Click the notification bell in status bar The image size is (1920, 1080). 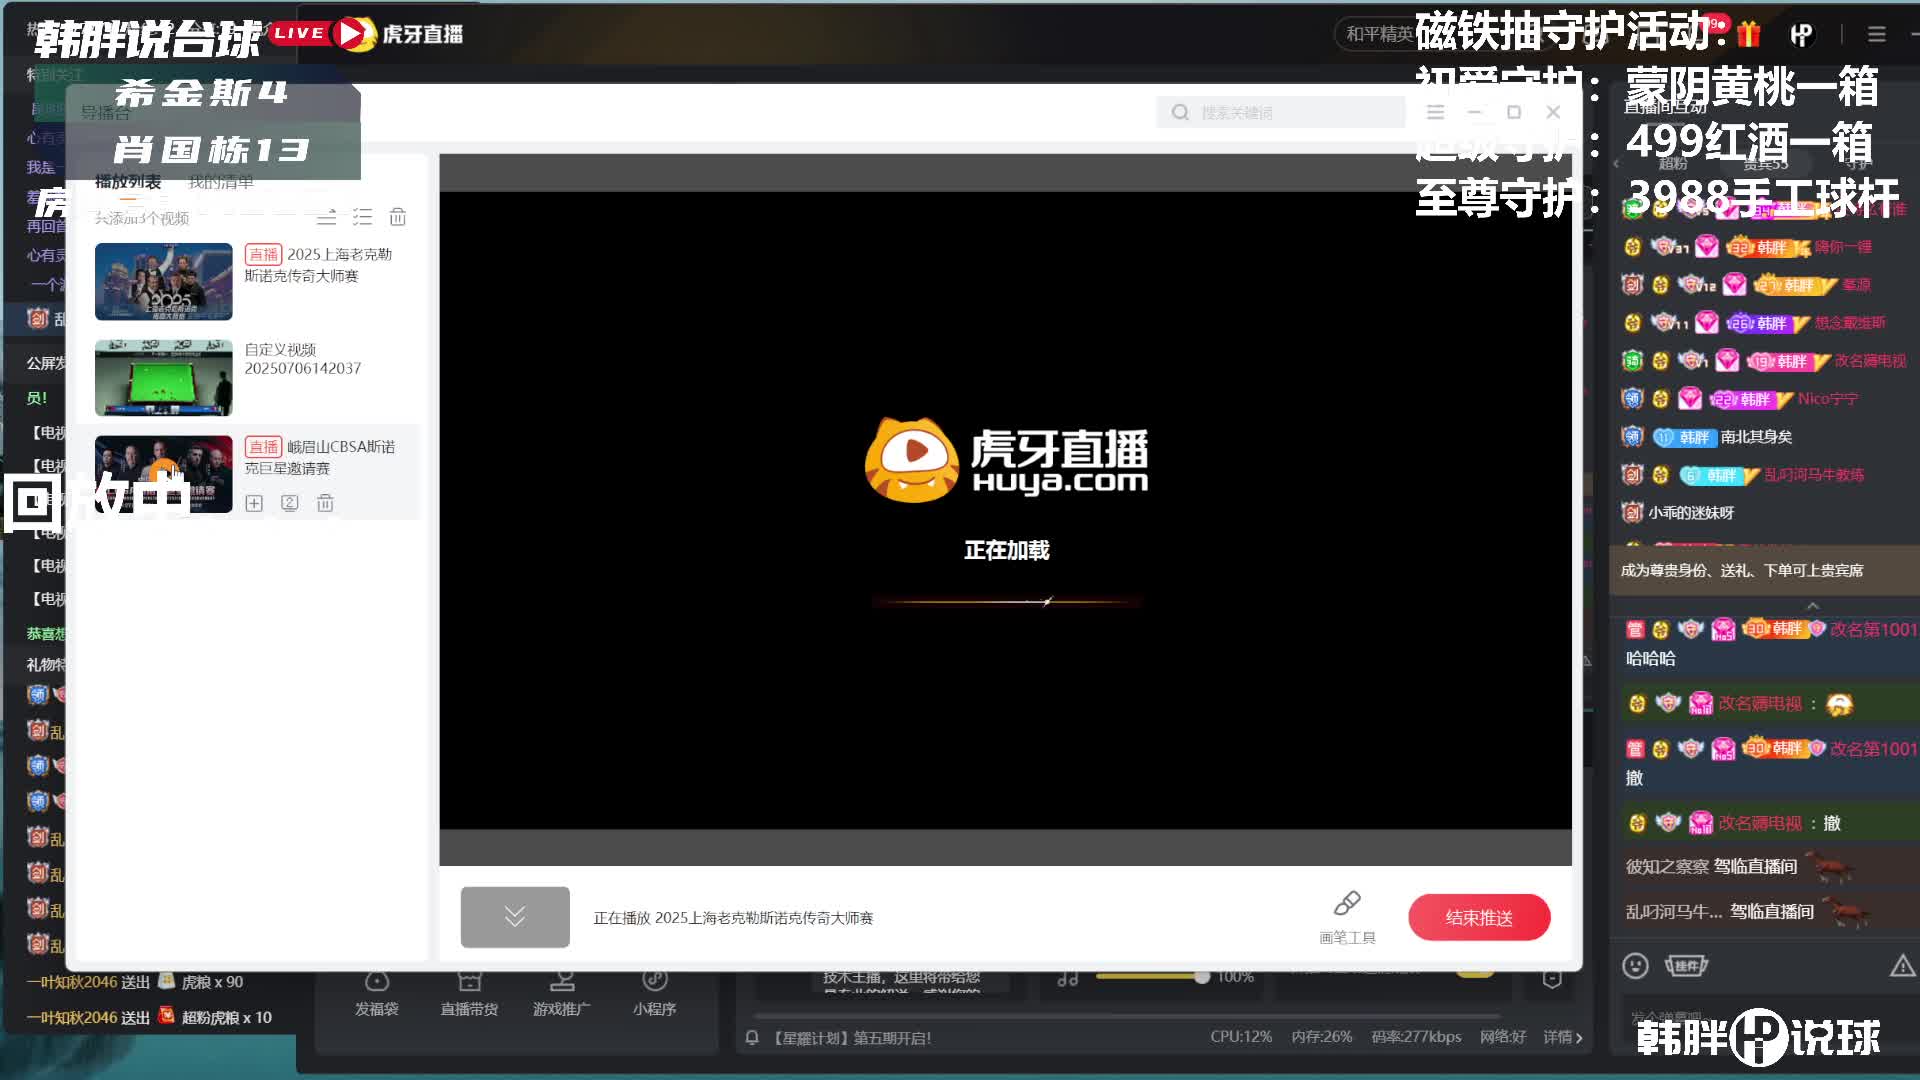752,1038
